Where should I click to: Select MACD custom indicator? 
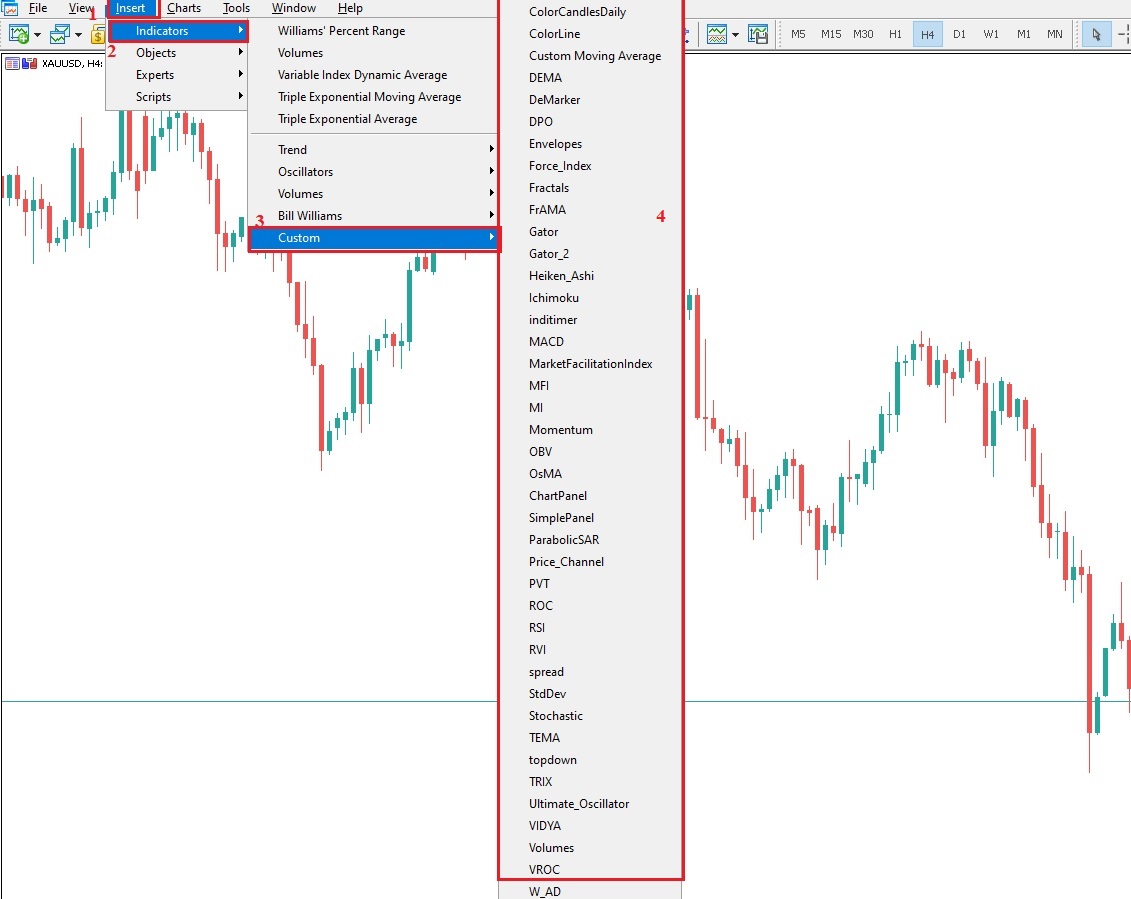coord(591,342)
